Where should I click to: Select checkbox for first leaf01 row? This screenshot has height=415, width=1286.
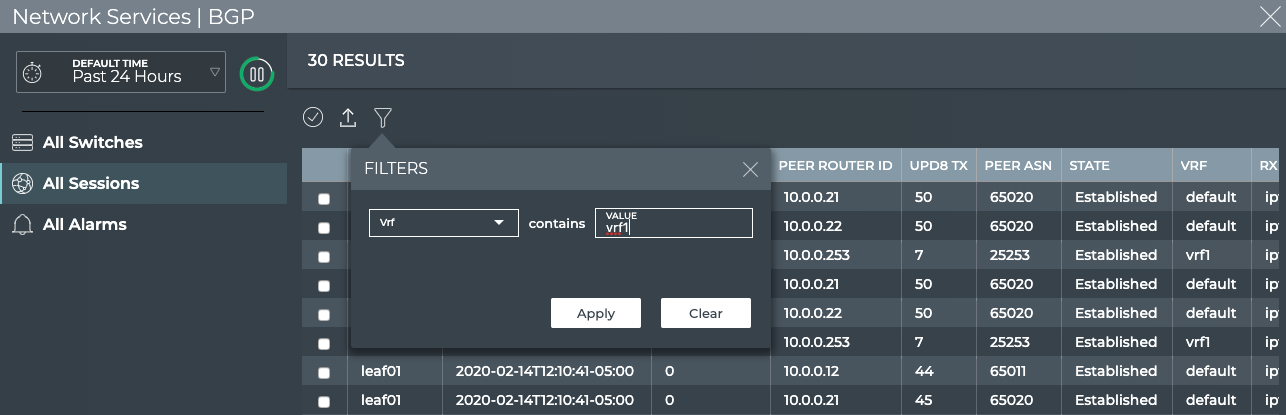324,373
